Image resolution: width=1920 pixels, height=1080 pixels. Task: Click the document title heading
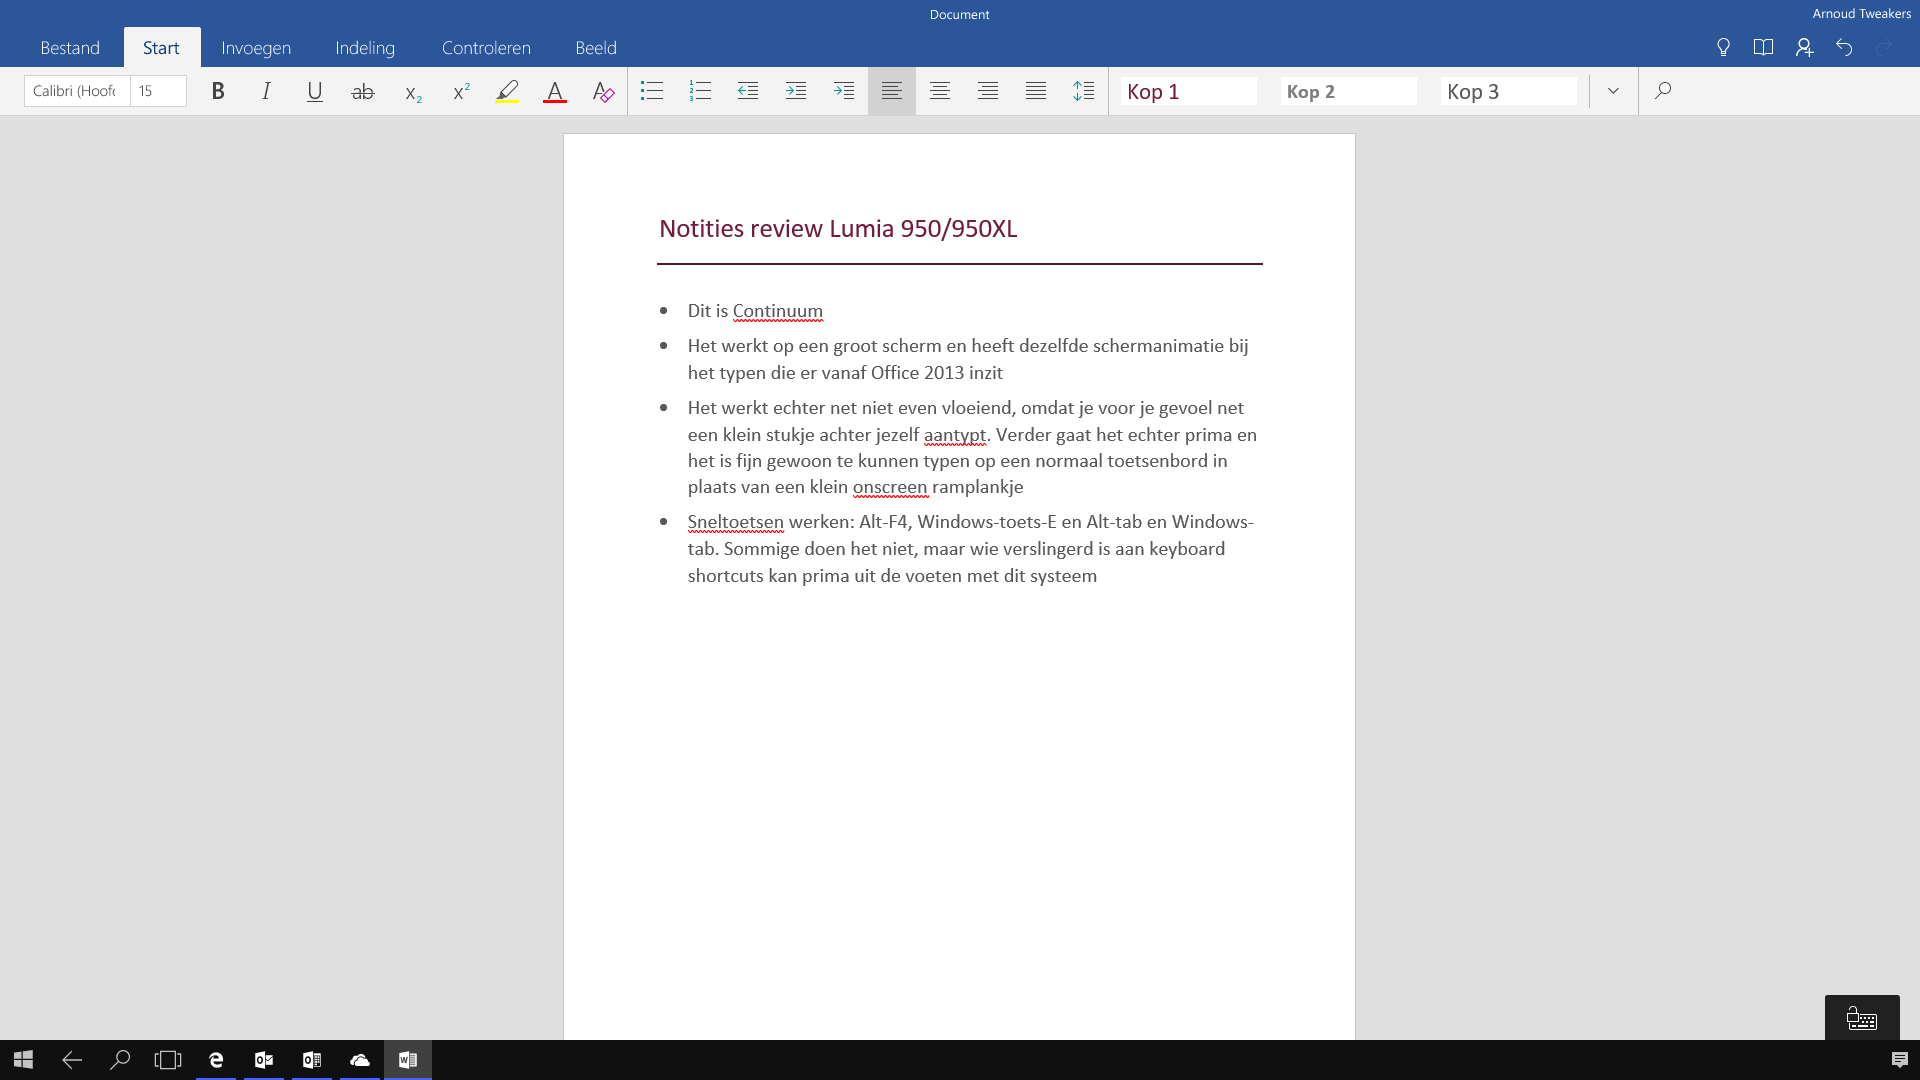click(838, 229)
